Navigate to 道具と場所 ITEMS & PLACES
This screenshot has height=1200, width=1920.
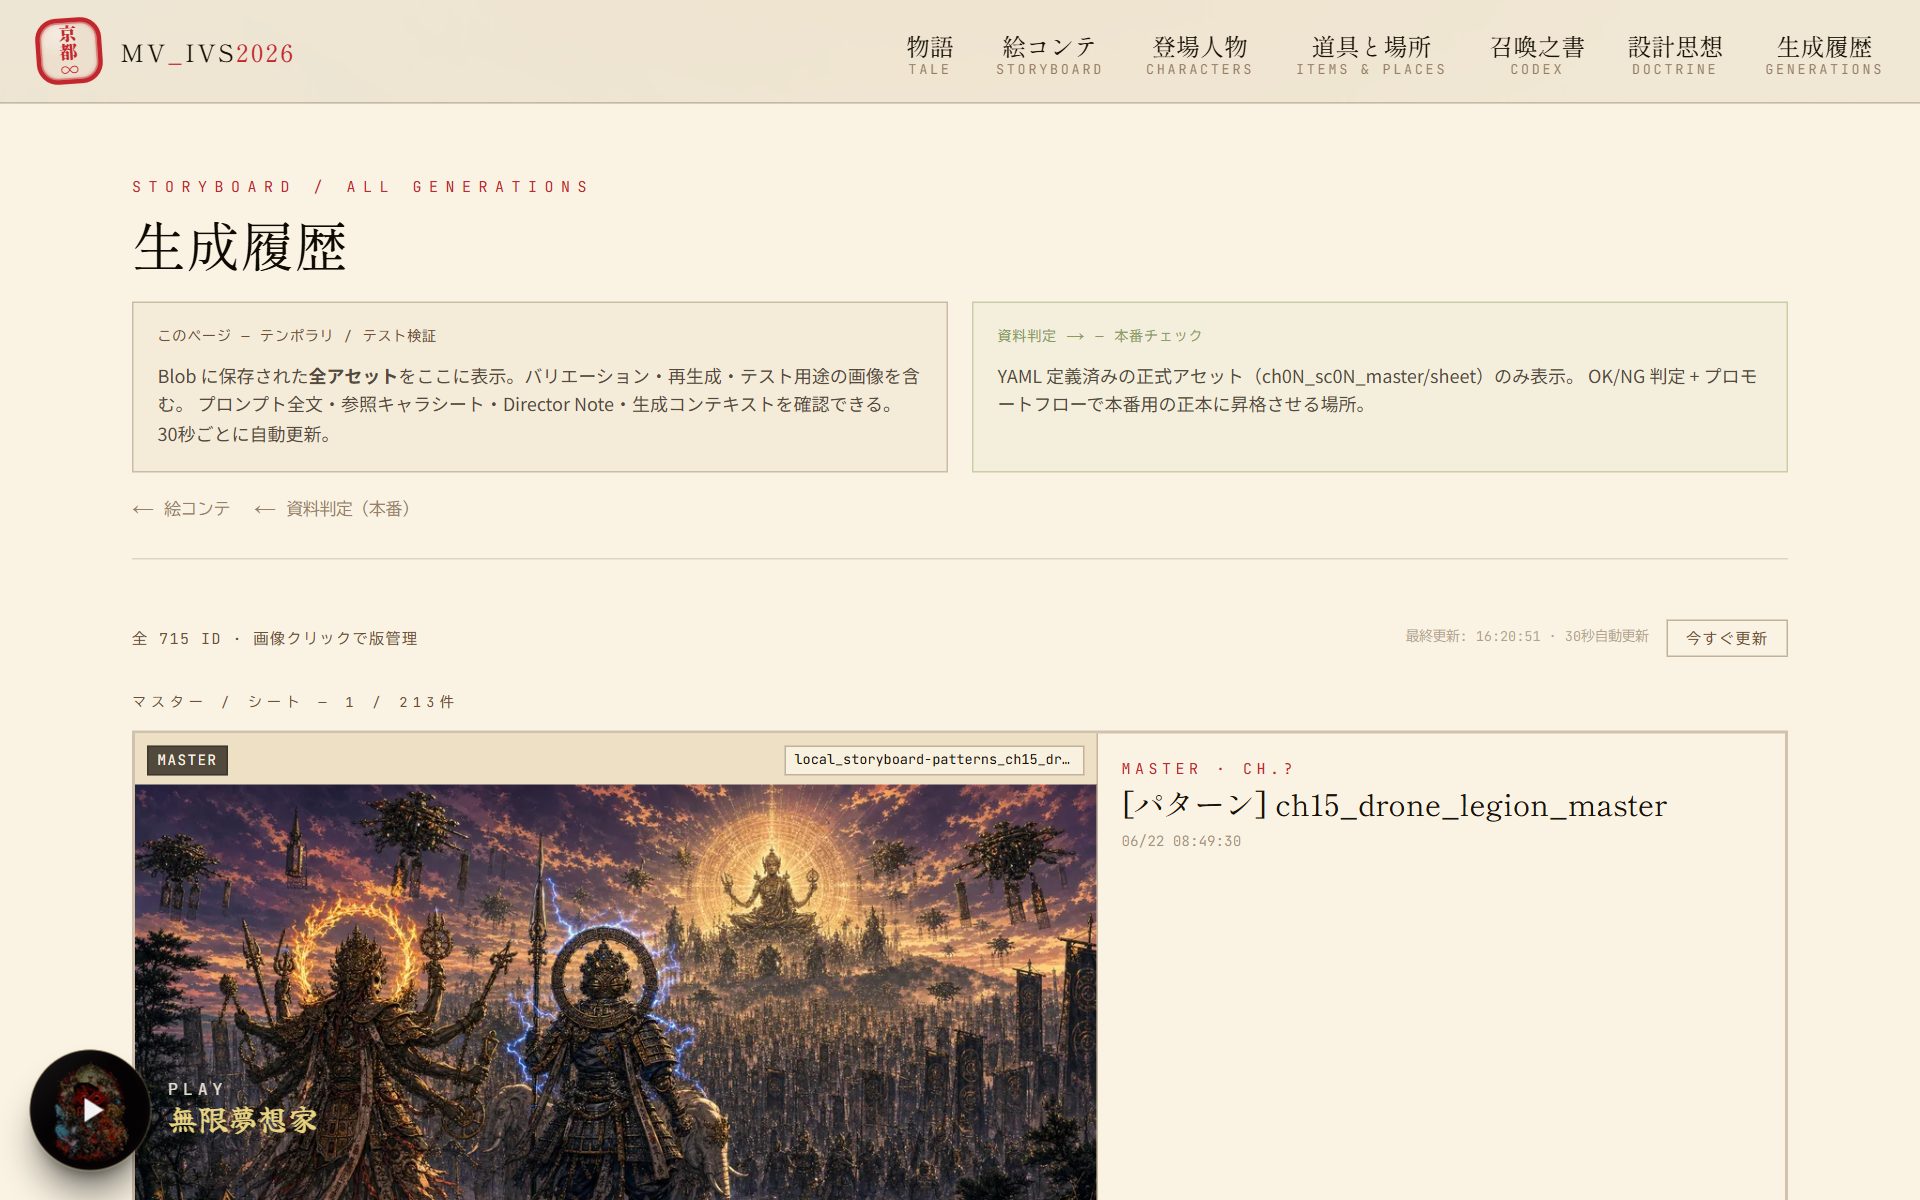pyautogui.click(x=1371, y=55)
